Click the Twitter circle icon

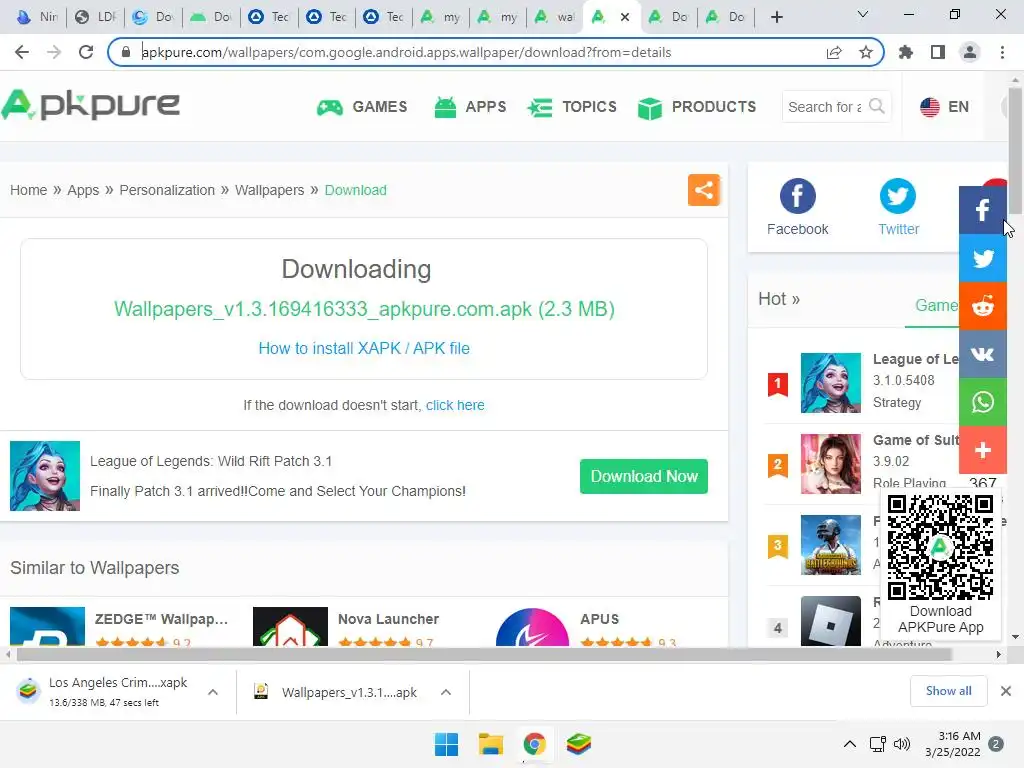897,195
